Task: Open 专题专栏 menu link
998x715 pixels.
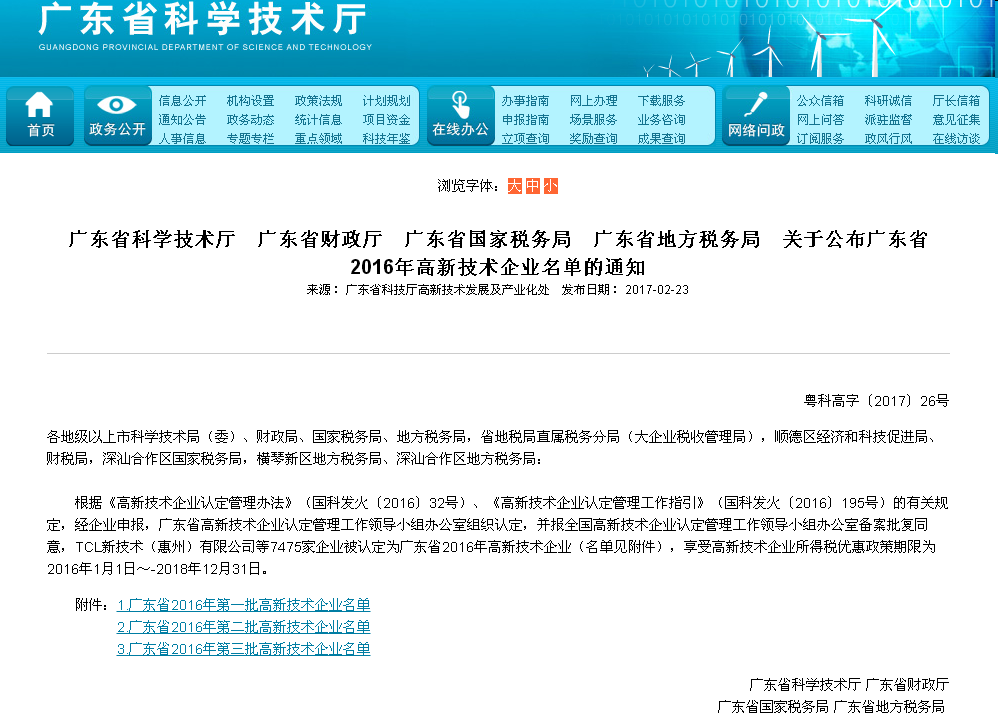Action: point(250,139)
